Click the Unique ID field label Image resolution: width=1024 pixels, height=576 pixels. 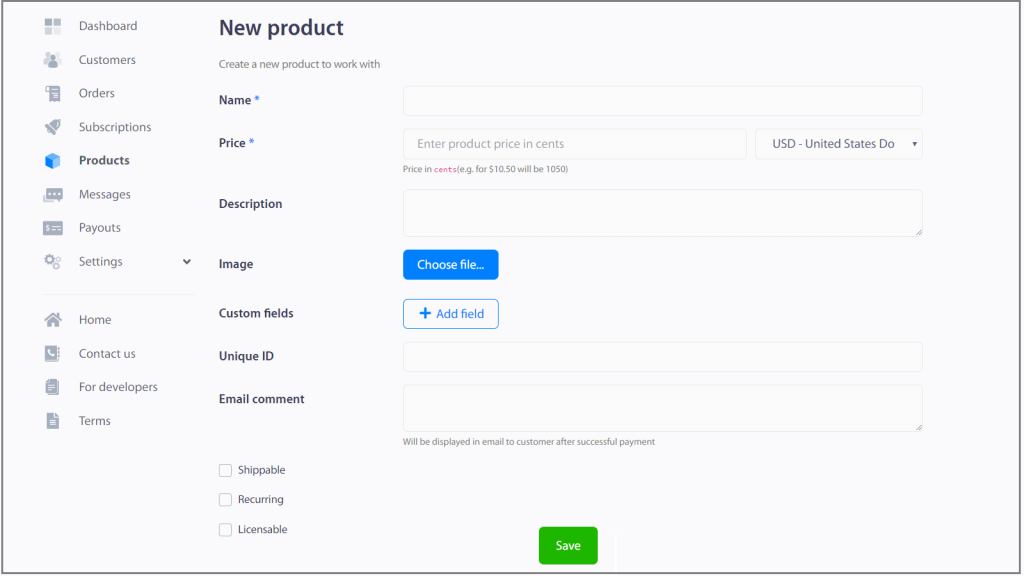tap(246, 356)
